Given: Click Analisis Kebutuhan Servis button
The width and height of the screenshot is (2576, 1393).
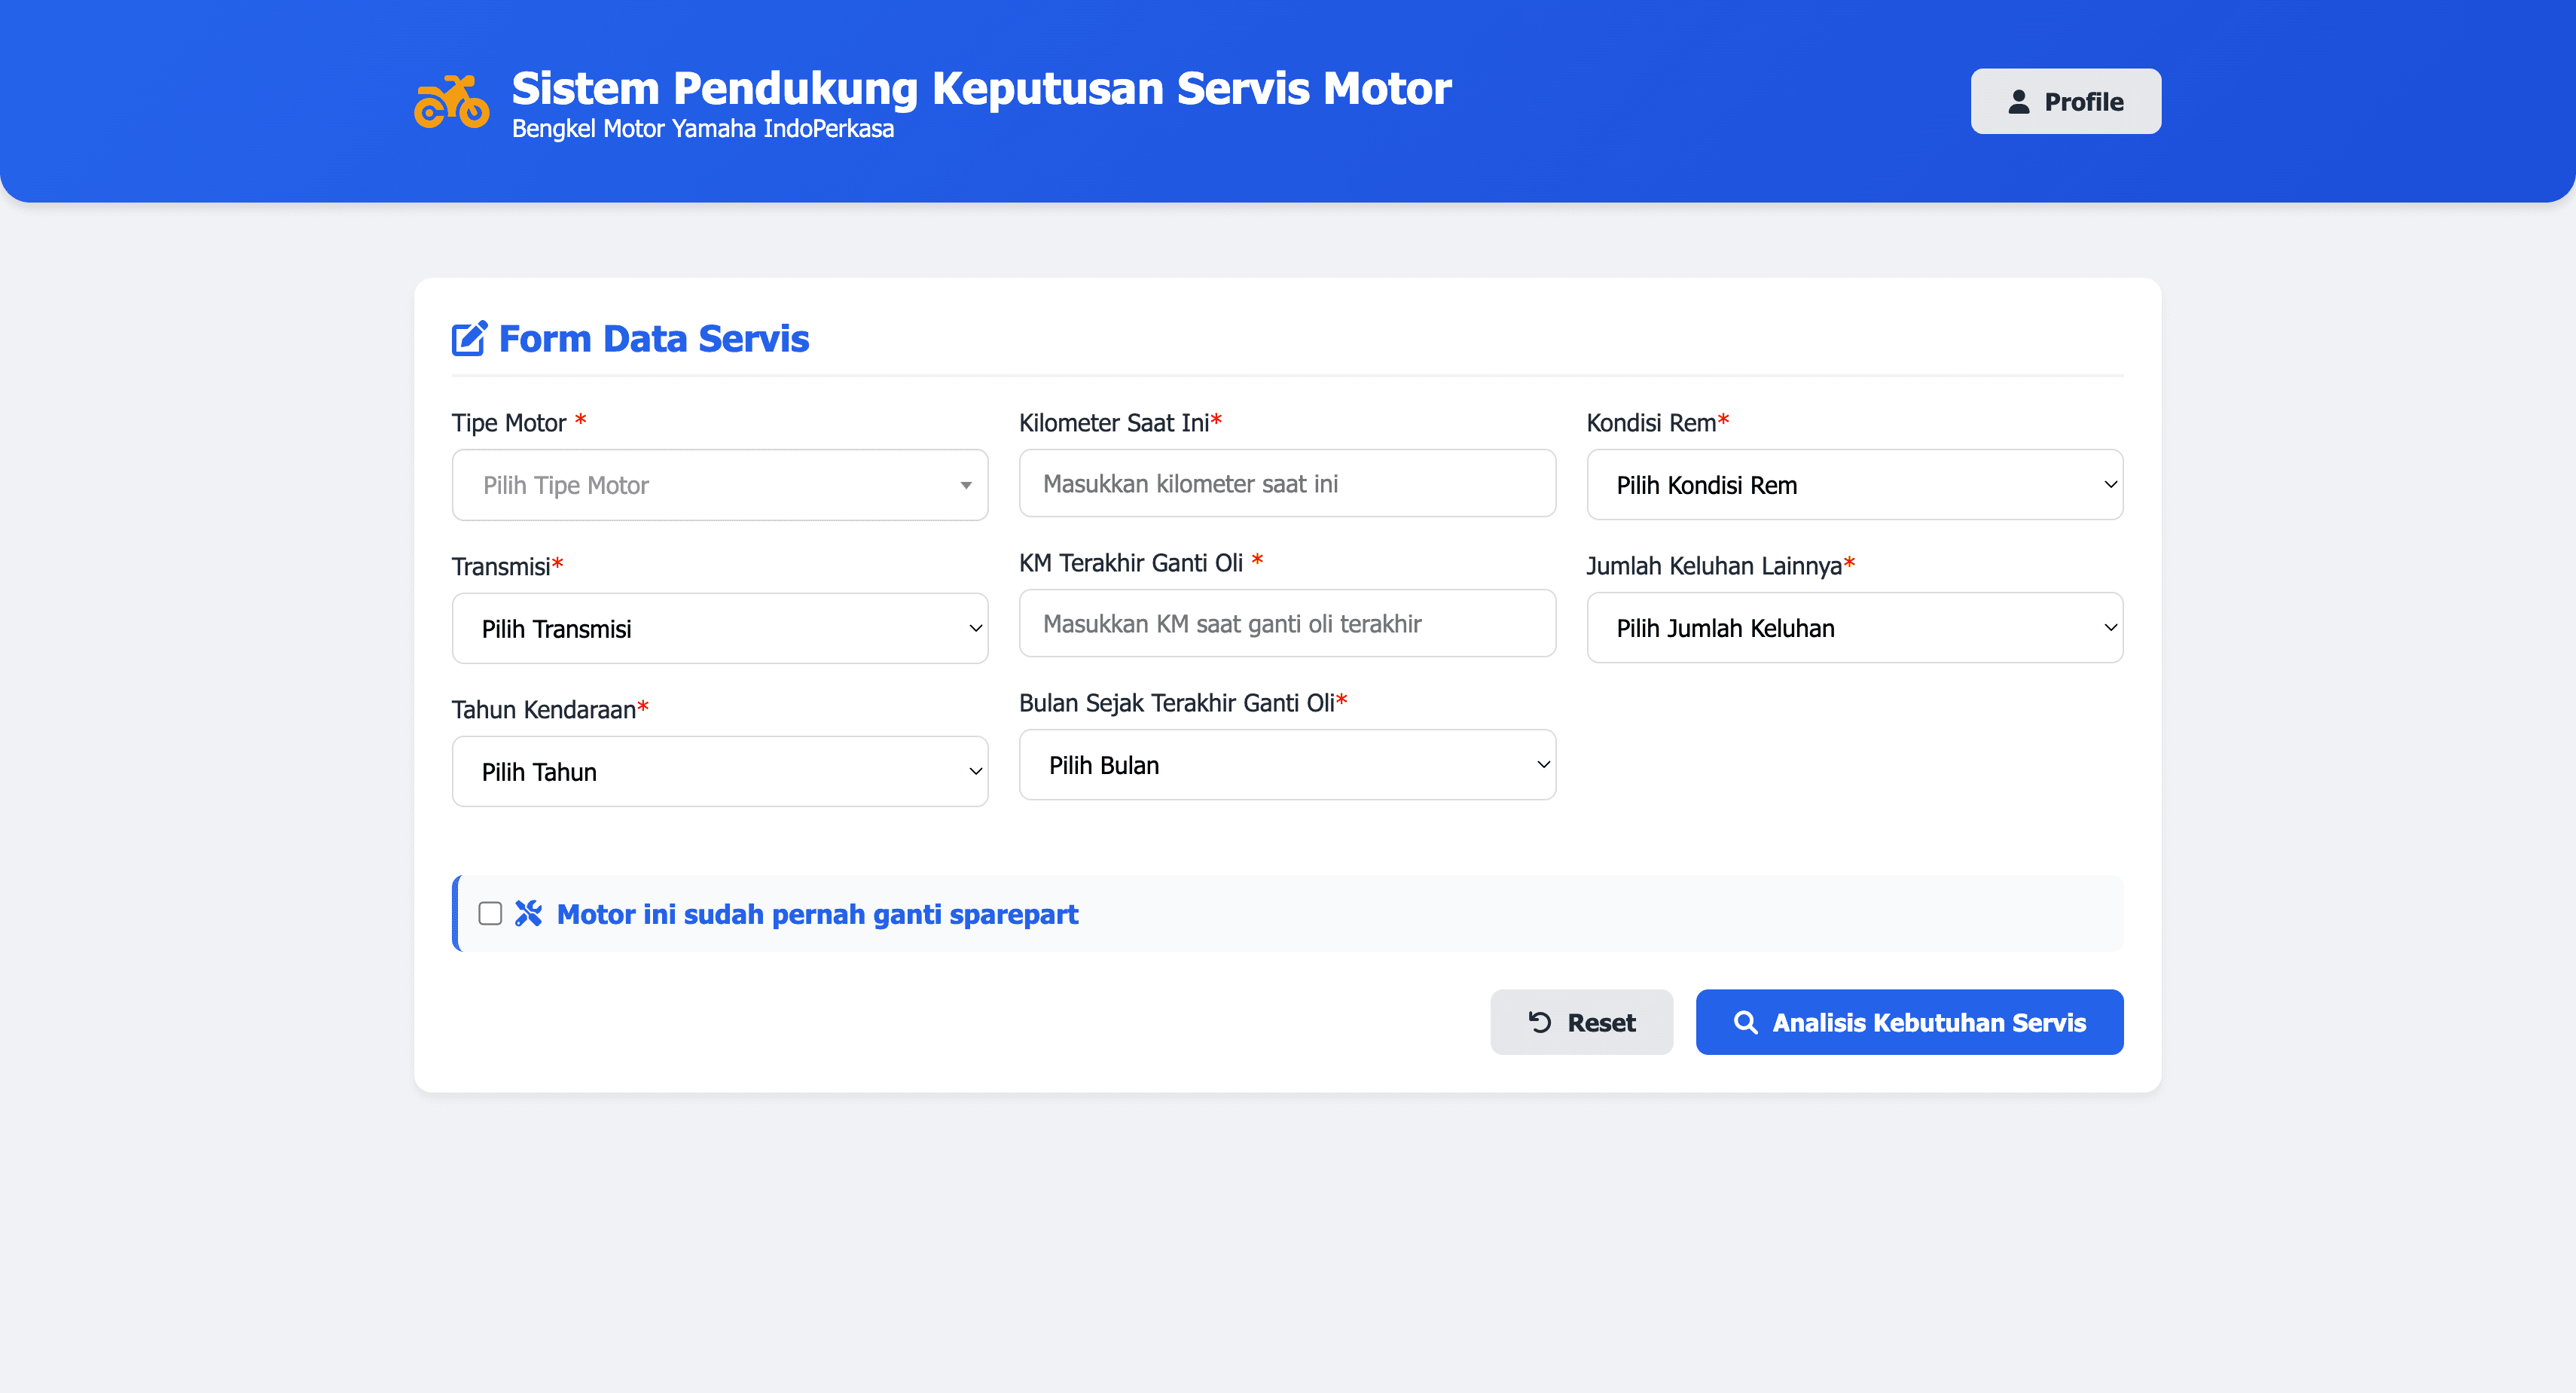Looking at the screenshot, I should (x=1909, y=1022).
